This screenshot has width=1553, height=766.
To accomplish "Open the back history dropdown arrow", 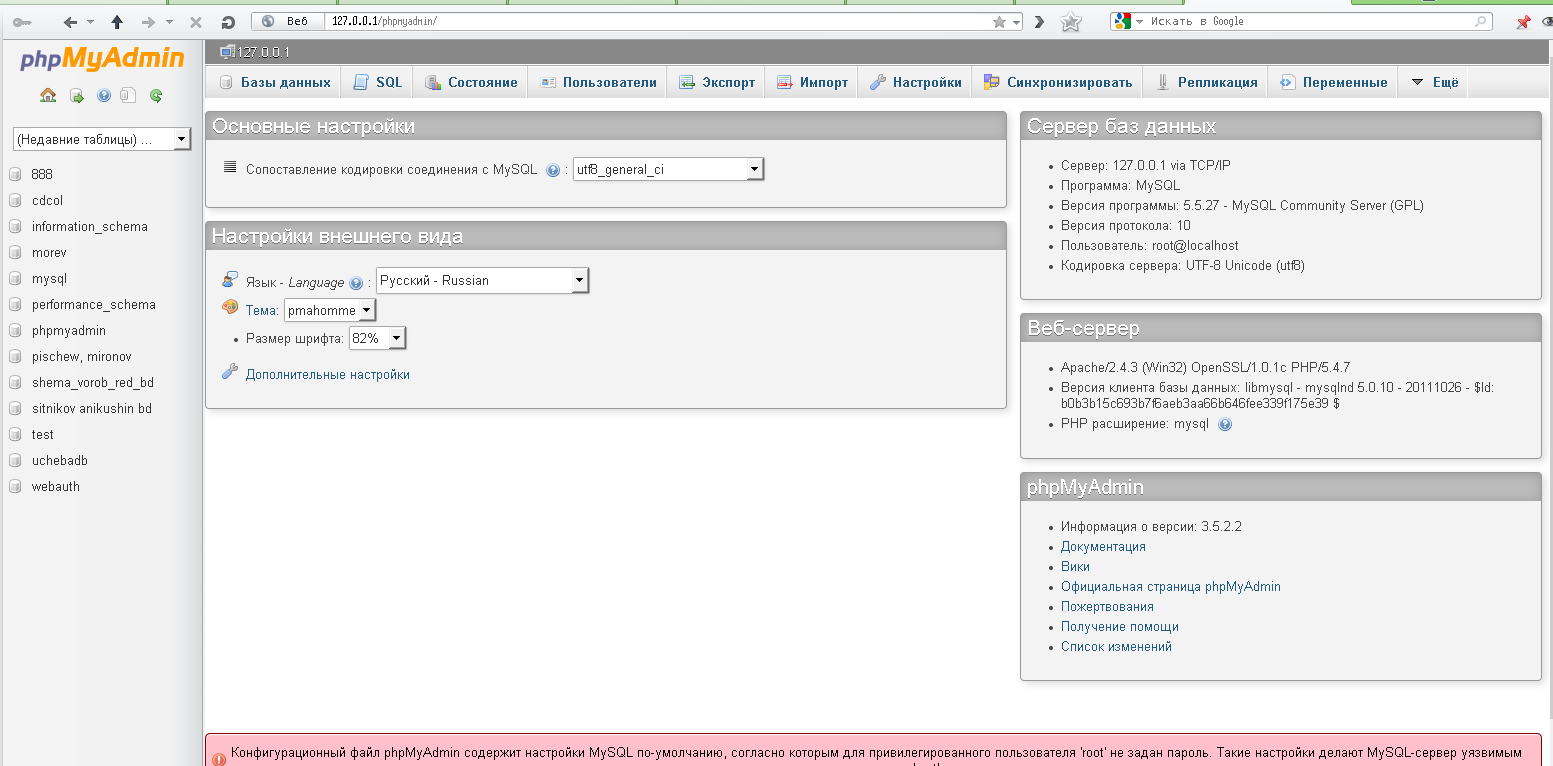I will click(x=91, y=22).
